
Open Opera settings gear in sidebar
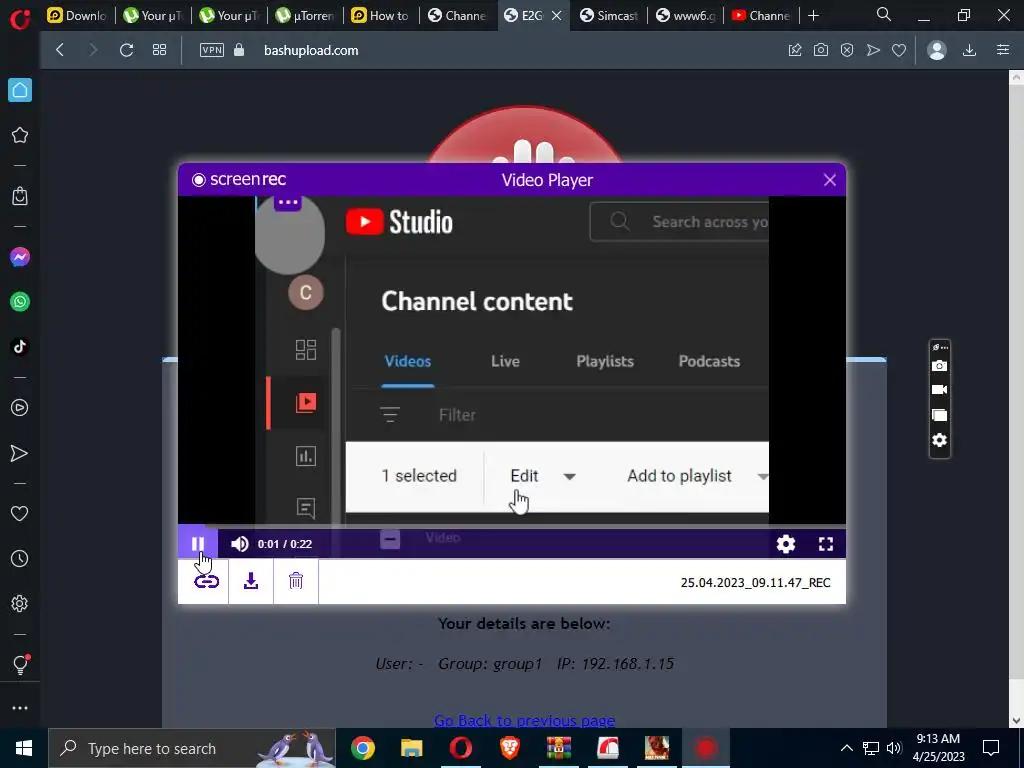[x=20, y=603]
